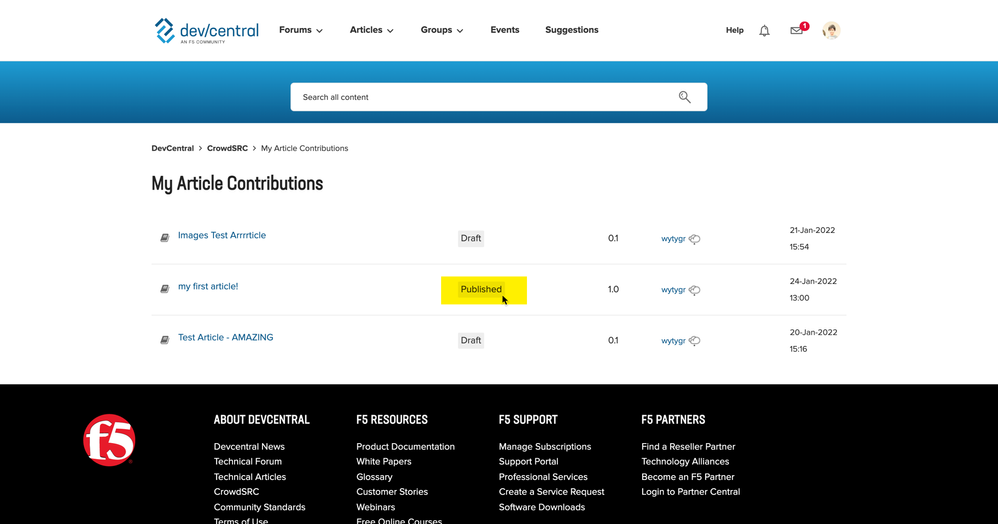Open the Product Documentation link

(x=405, y=446)
